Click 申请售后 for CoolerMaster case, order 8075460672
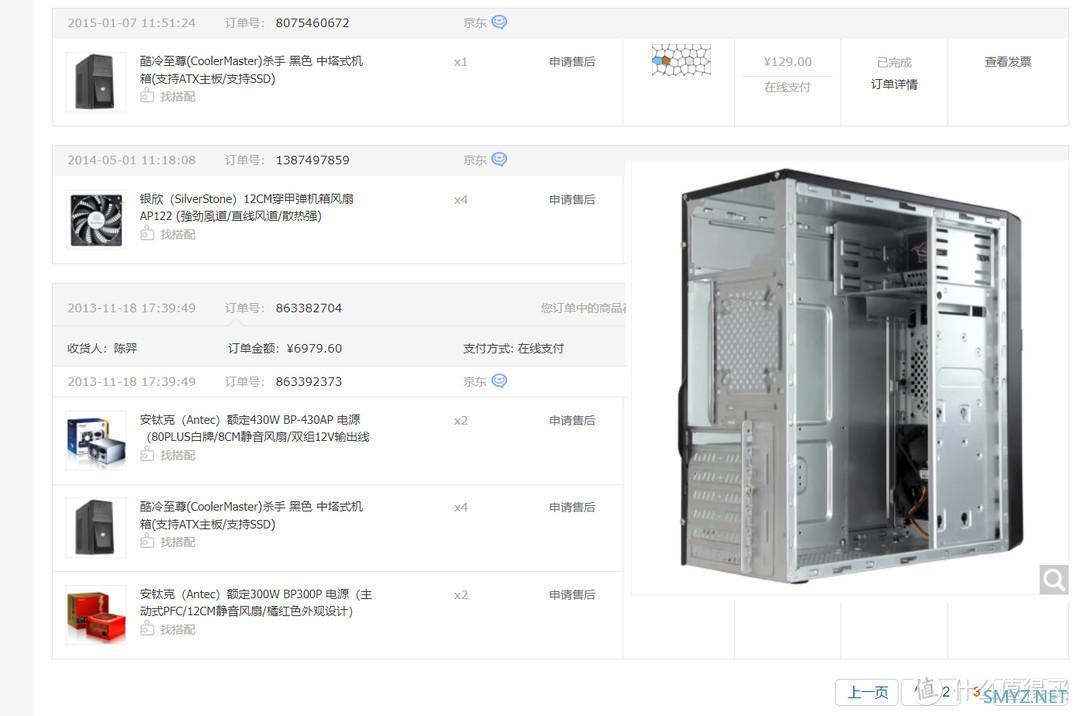This screenshot has width=1080, height=716. pyautogui.click(x=572, y=61)
